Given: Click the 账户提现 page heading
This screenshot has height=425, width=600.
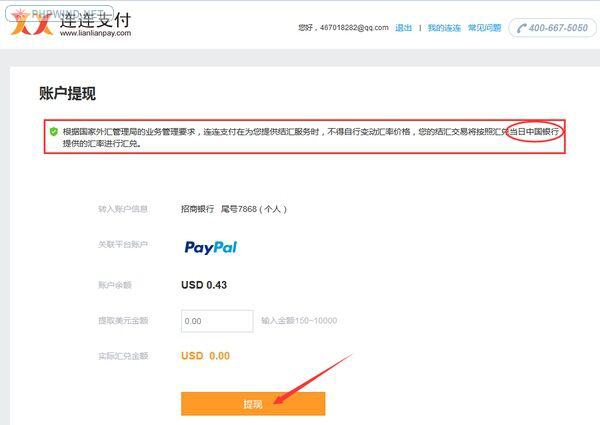Looking at the screenshot, I should pyautogui.click(x=67, y=93).
